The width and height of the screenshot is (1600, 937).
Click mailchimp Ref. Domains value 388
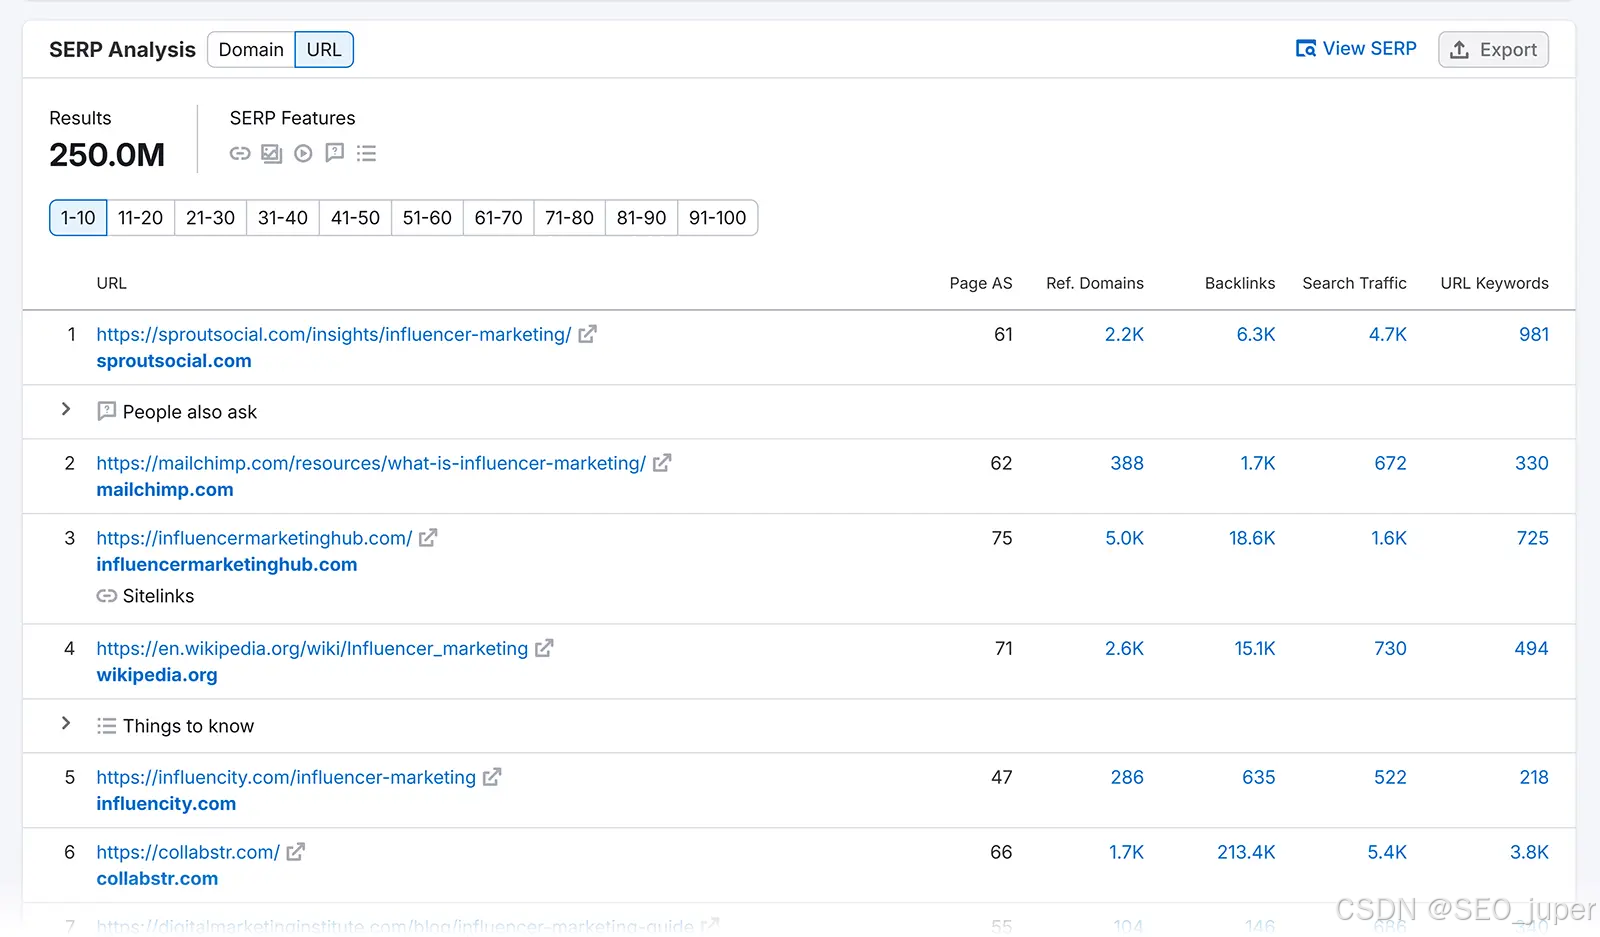coord(1127,464)
